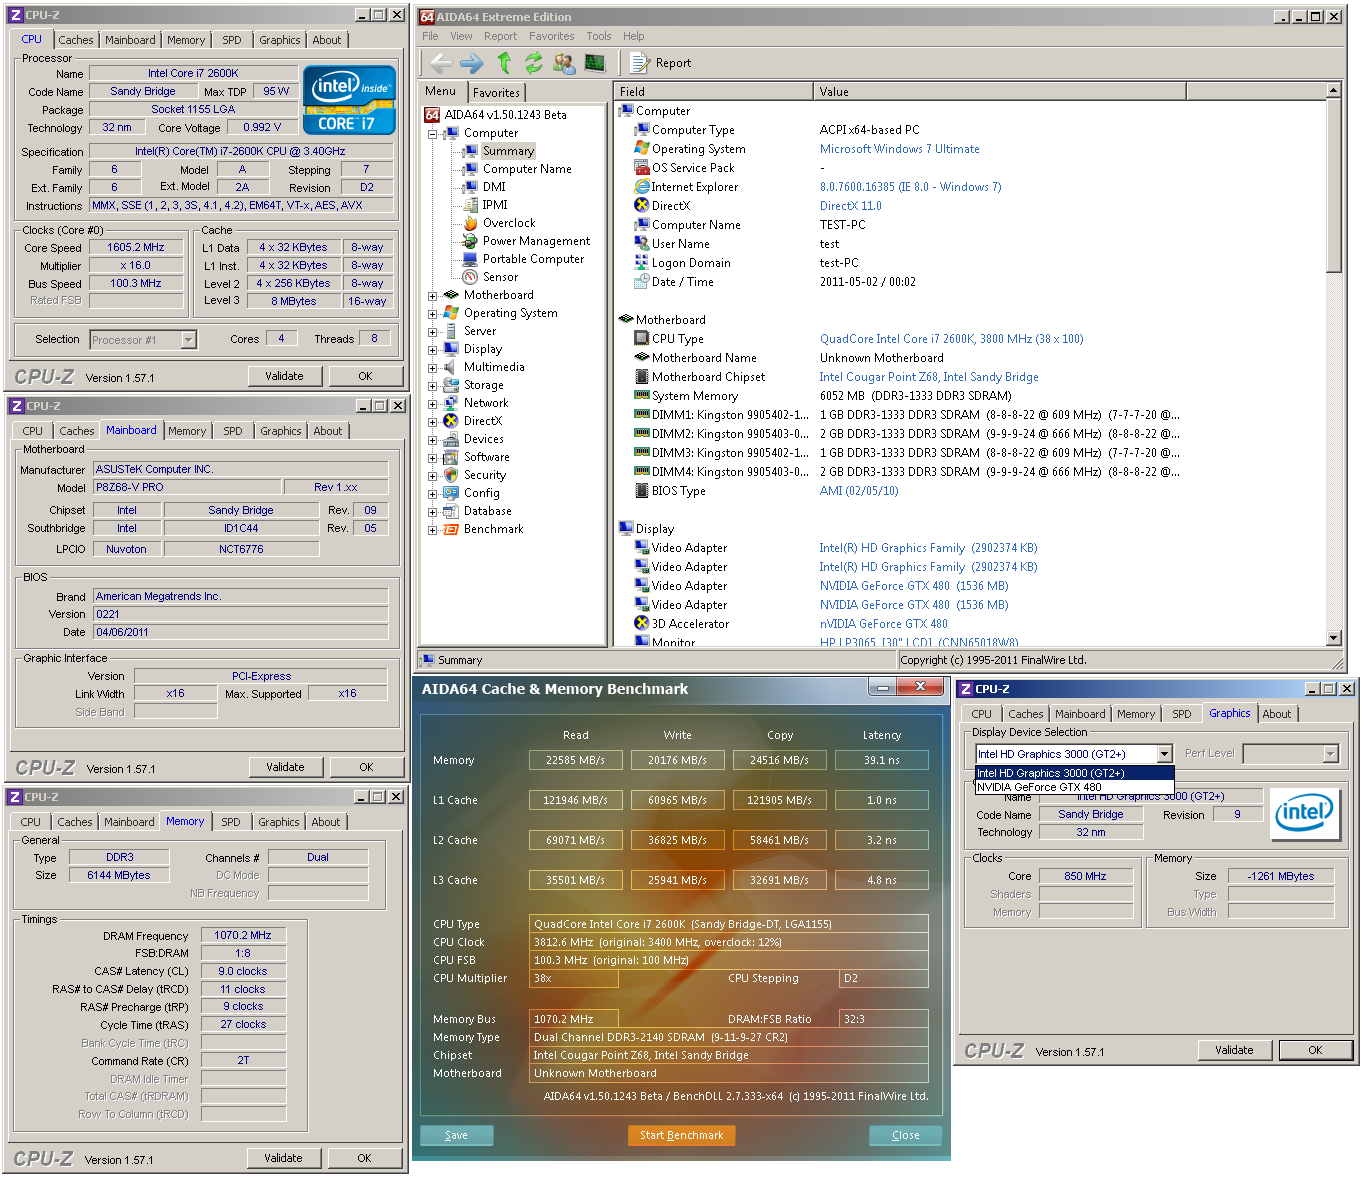Image resolution: width=1362 pixels, height=1177 pixels.
Task: Click Intel Core i7 logo in CPU-Z
Action: tap(349, 100)
